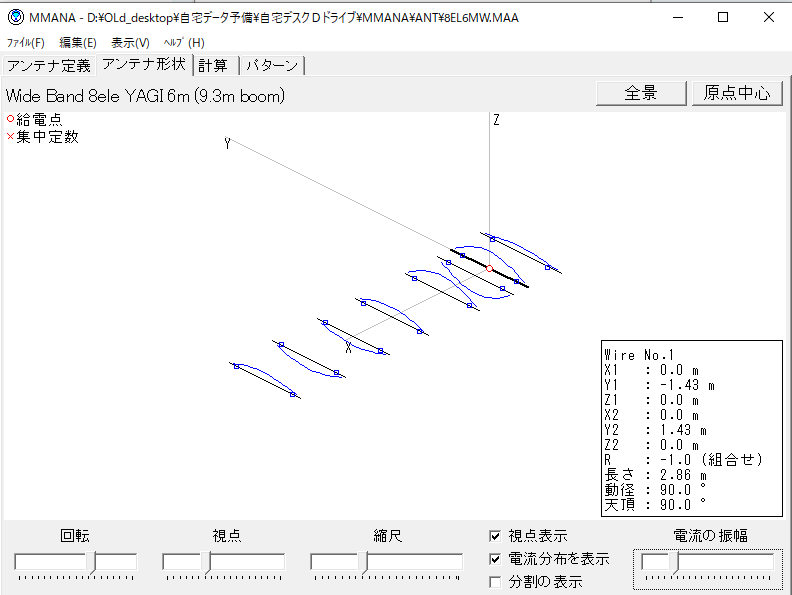Click the 電流の振幅 slider
Screen dimensions: 792x595
(708, 563)
